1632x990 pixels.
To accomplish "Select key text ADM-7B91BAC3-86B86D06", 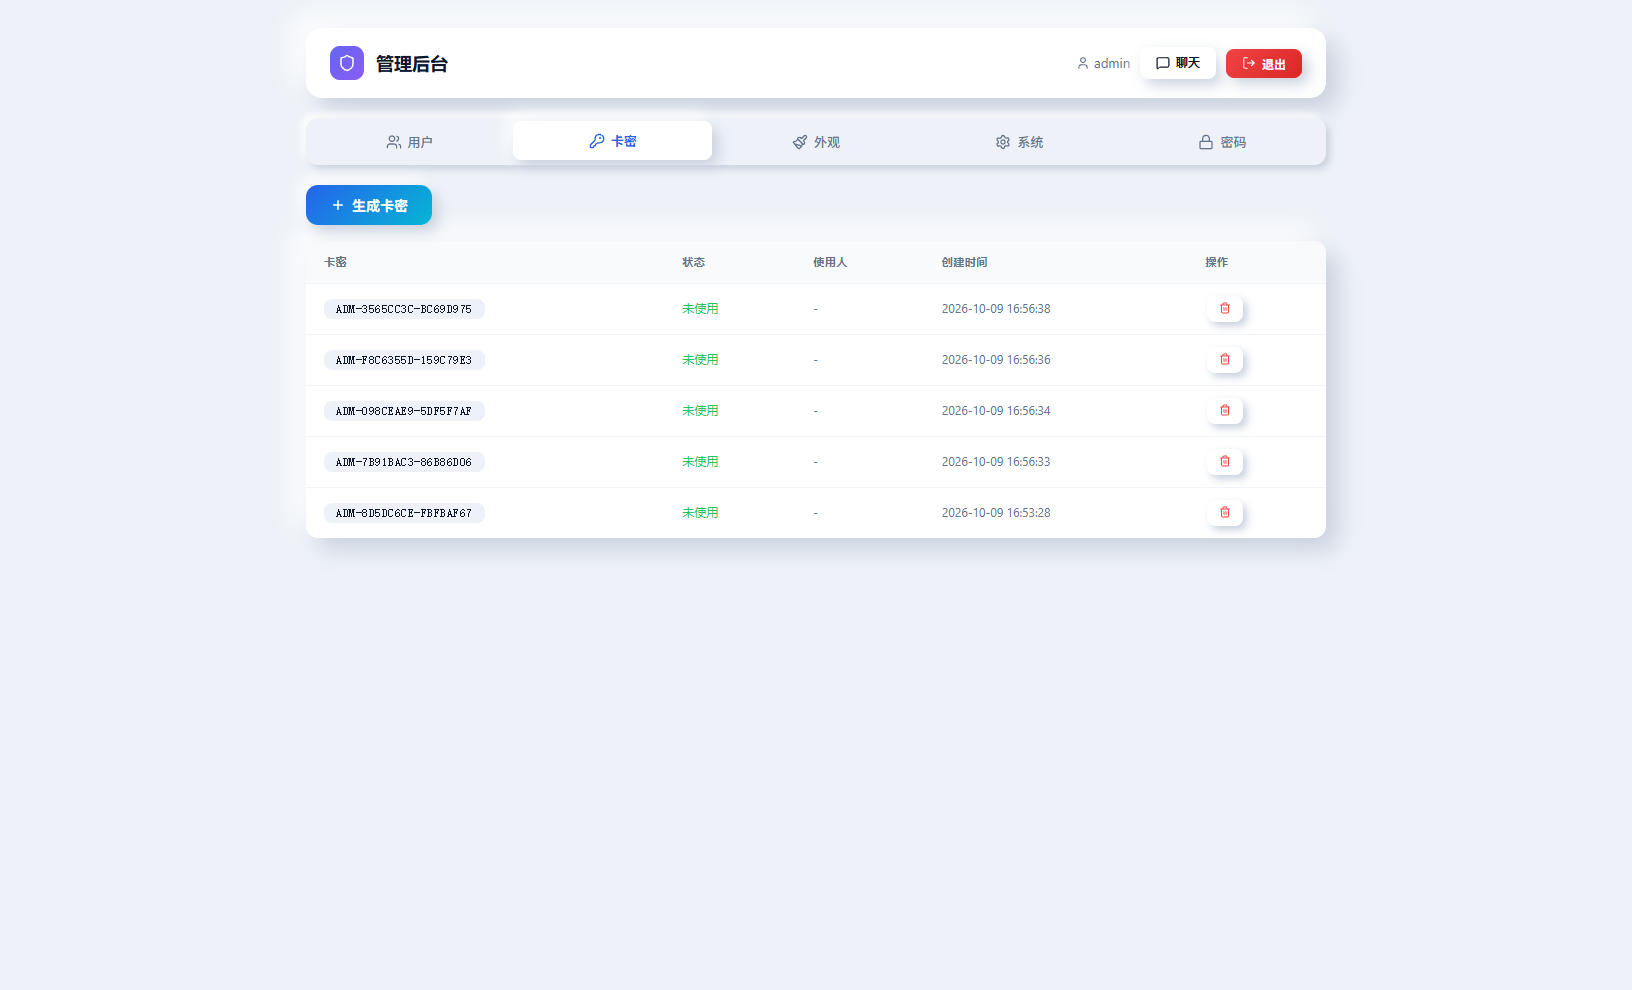I will click(404, 462).
